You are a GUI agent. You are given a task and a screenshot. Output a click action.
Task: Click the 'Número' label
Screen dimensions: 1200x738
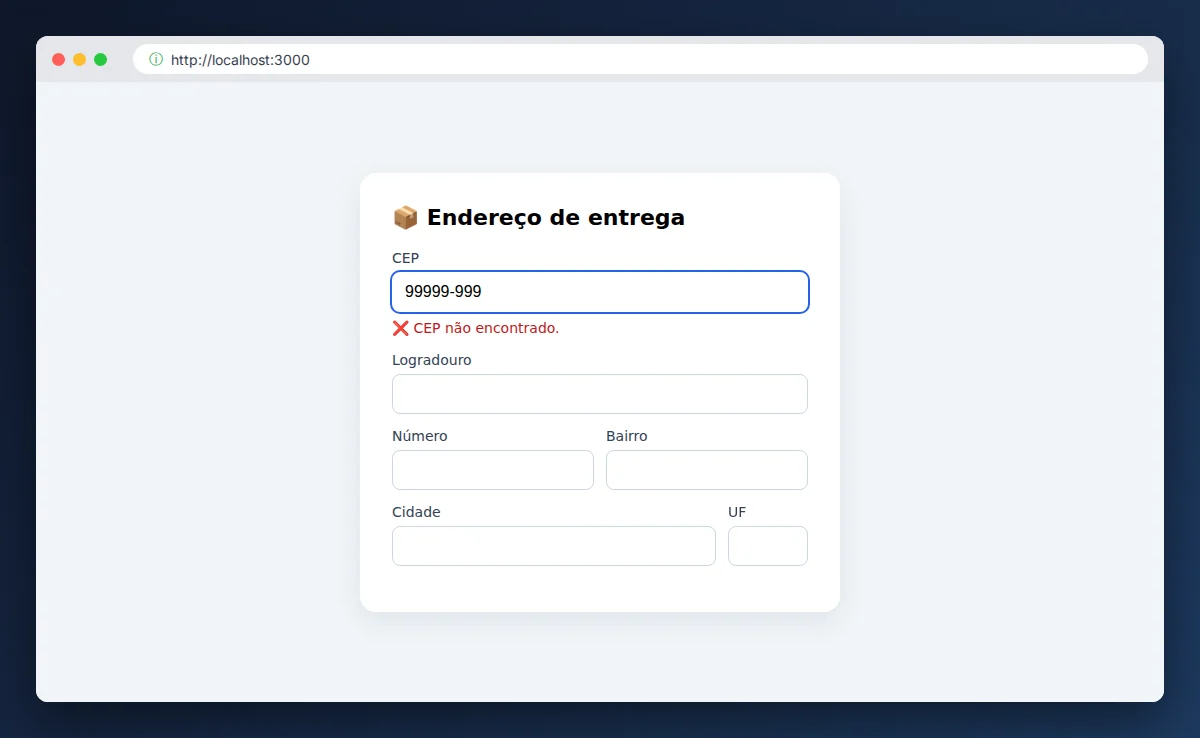pos(420,436)
